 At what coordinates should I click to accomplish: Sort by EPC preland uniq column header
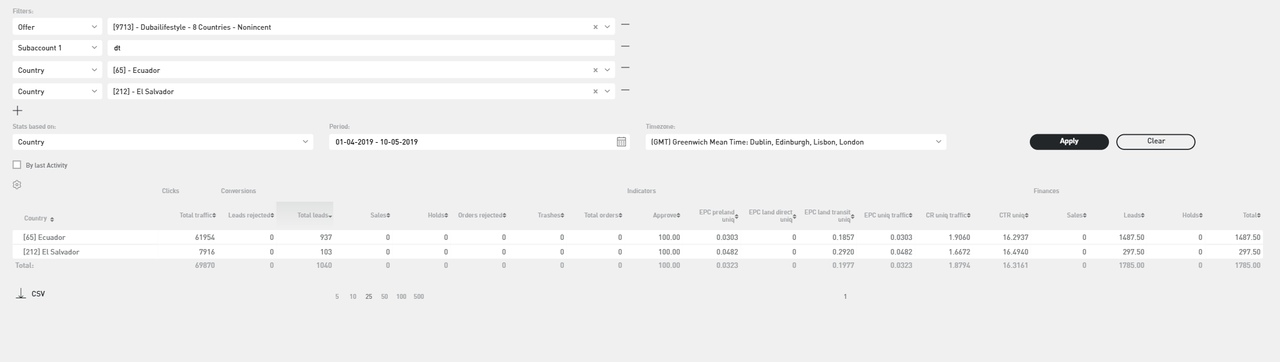pyautogui.click(x=719, y=215)
